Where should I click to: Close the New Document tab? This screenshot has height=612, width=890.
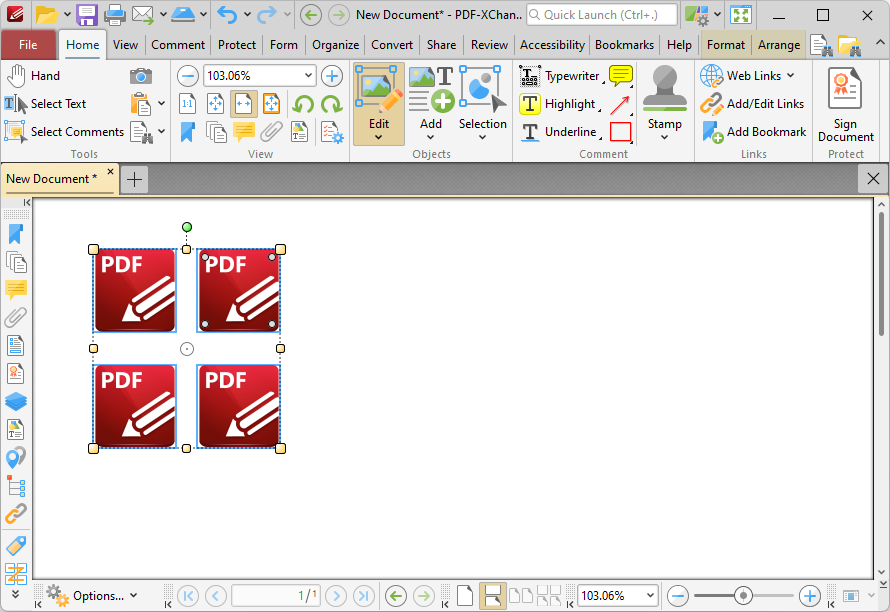click(x=110, y=171)
